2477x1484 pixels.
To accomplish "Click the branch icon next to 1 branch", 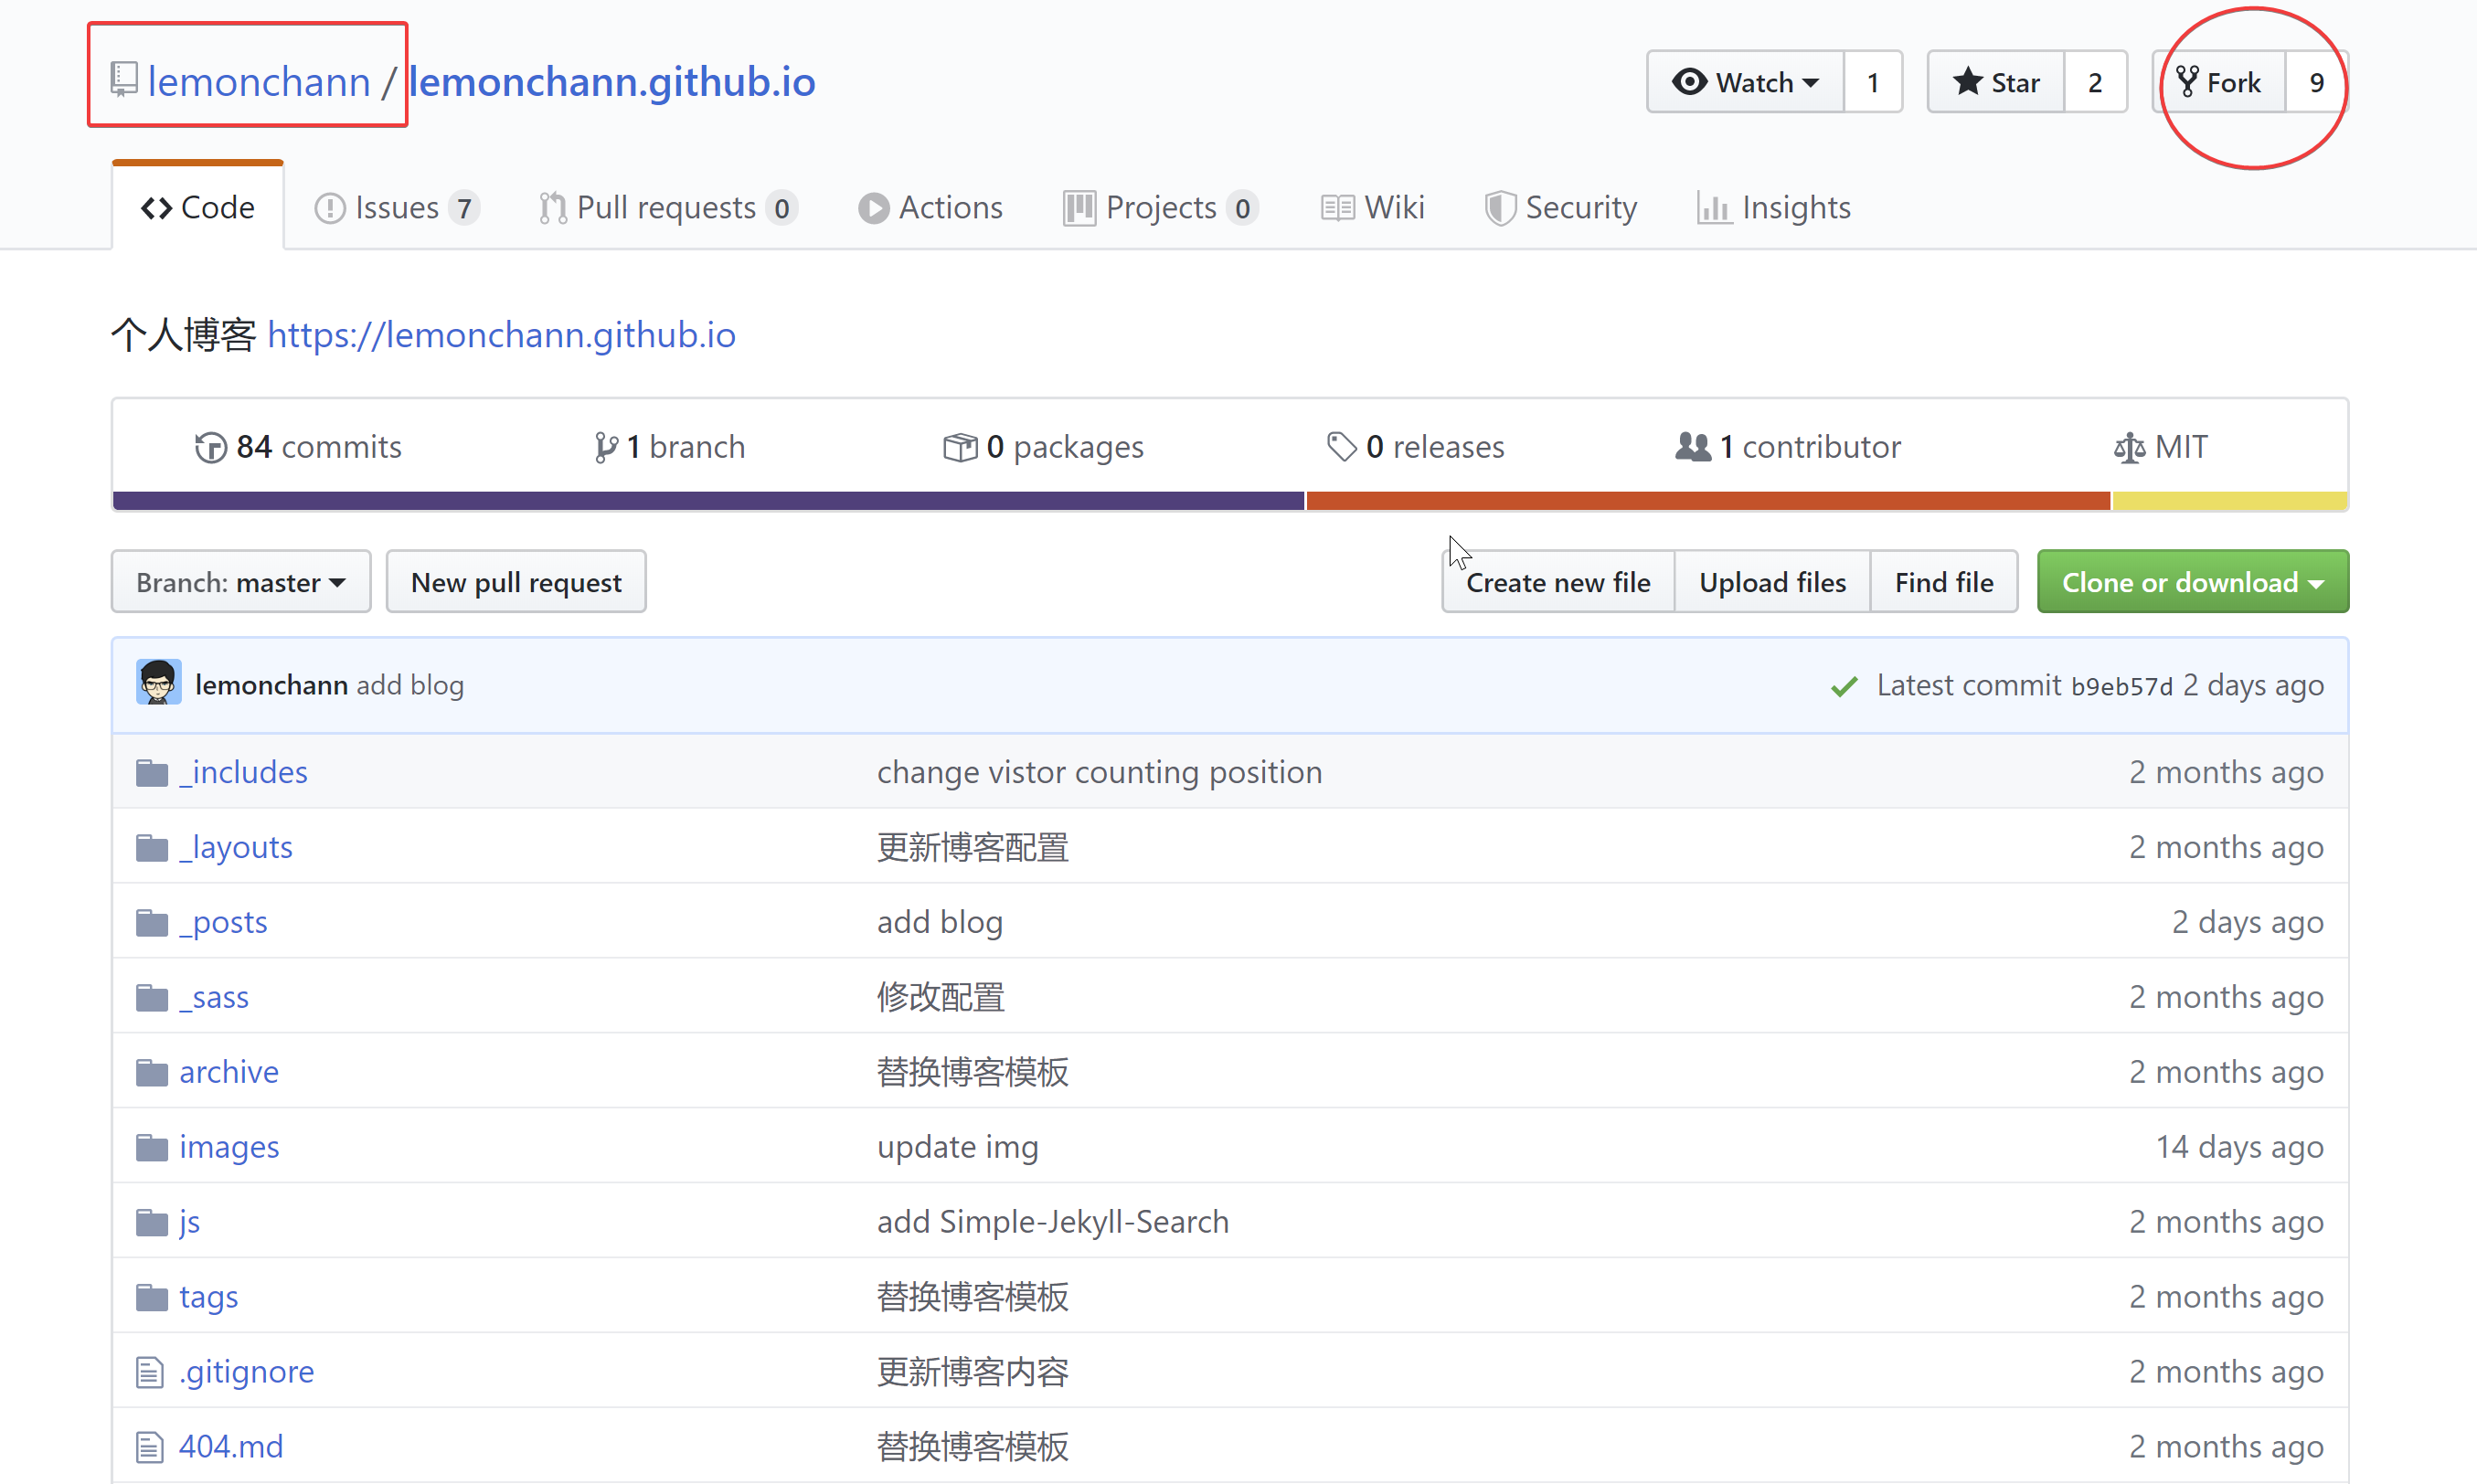I will 605,447.
